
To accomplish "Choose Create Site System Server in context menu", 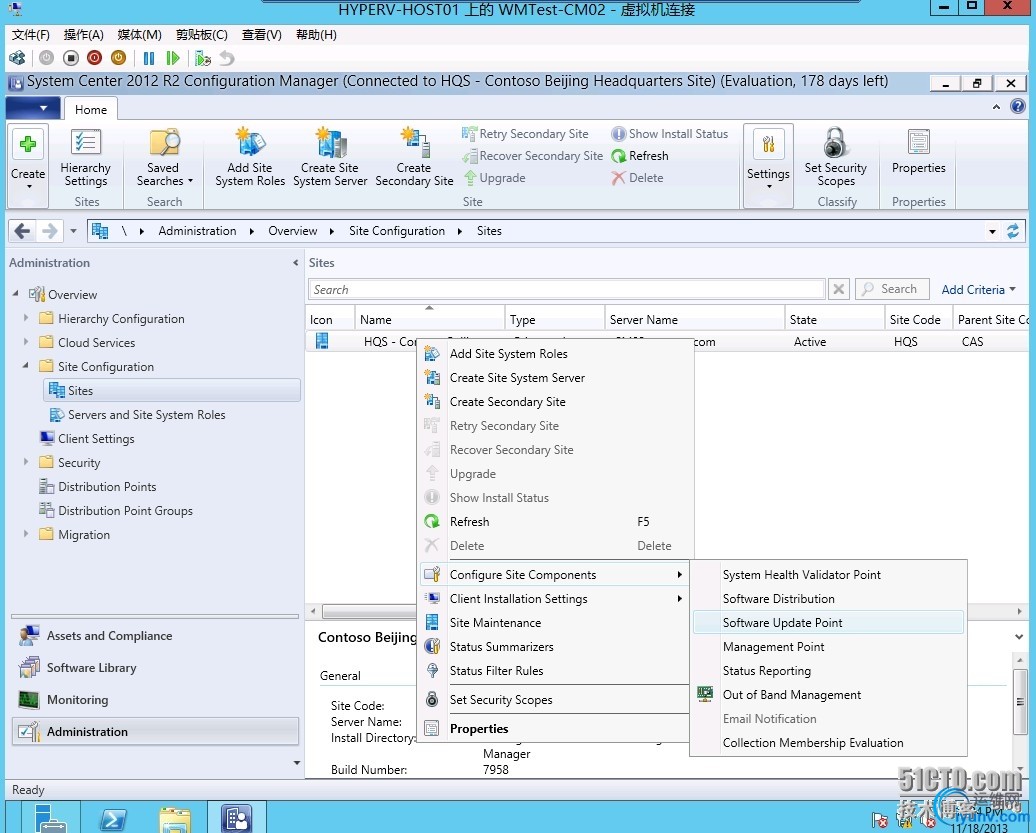I will (556, 378).
